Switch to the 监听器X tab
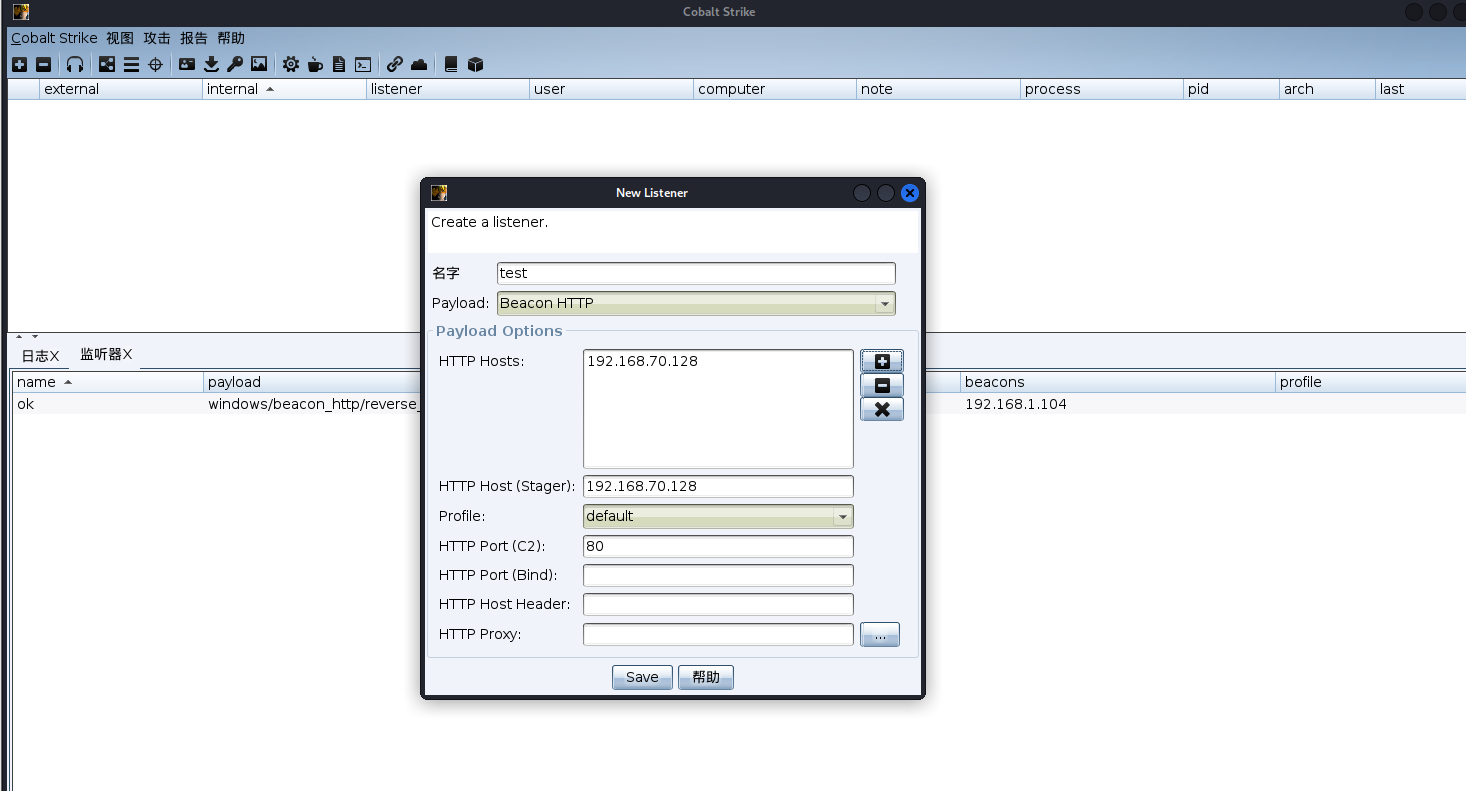This screenshot has height=791, width=1466. click(106, 355)
